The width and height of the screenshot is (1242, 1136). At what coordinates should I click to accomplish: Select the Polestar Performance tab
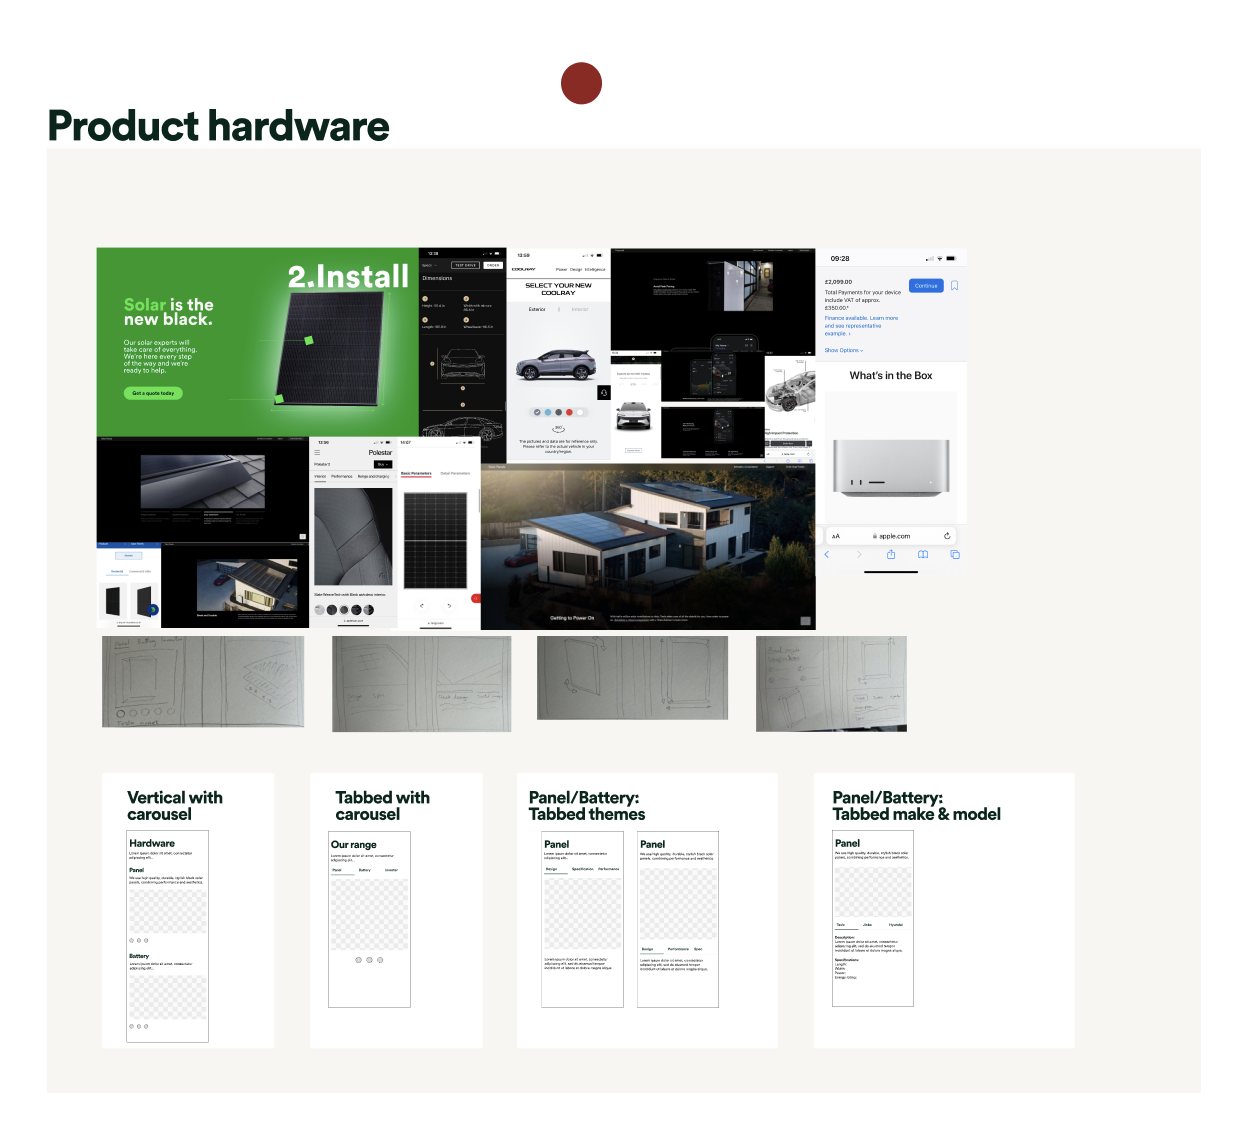tap(342, 476)
